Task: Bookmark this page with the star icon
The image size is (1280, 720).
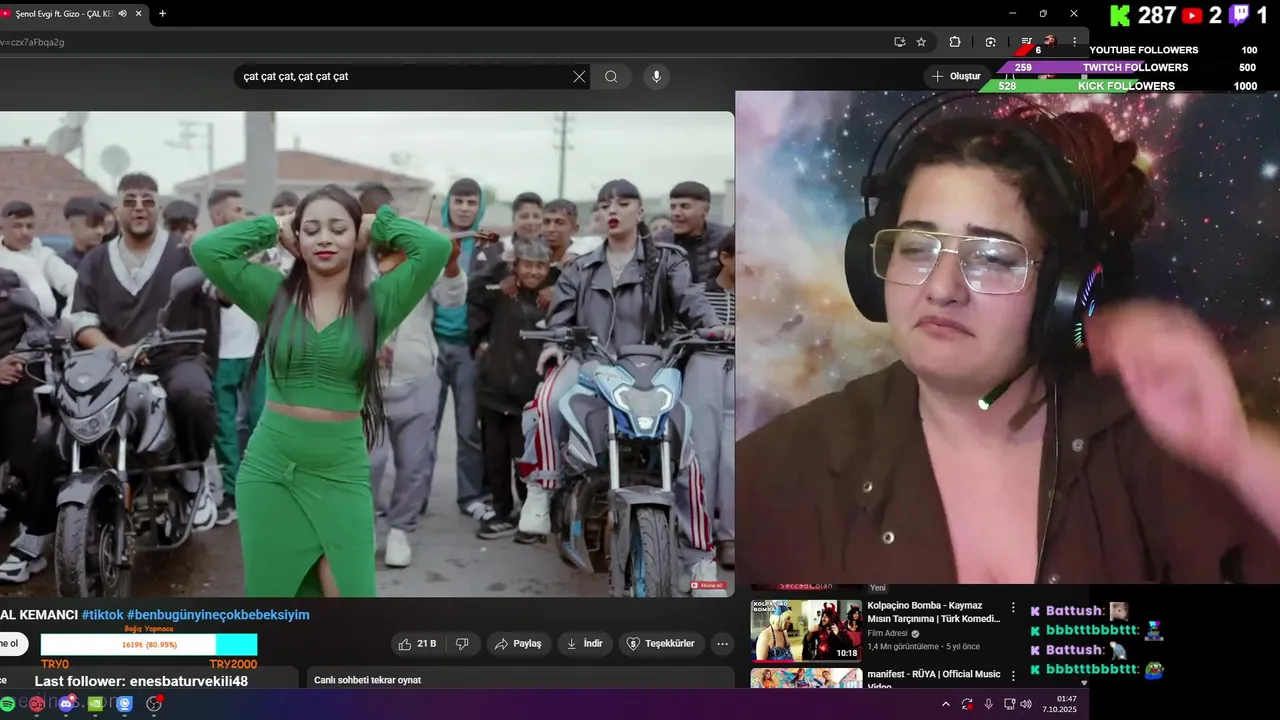Action: (x=921, y=42)
